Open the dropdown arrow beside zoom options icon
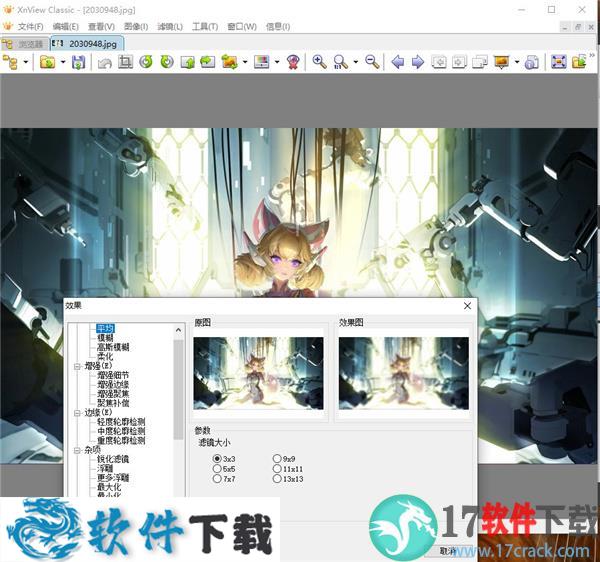Viewport: 600px width, 562px height. (x=355, y=62)
